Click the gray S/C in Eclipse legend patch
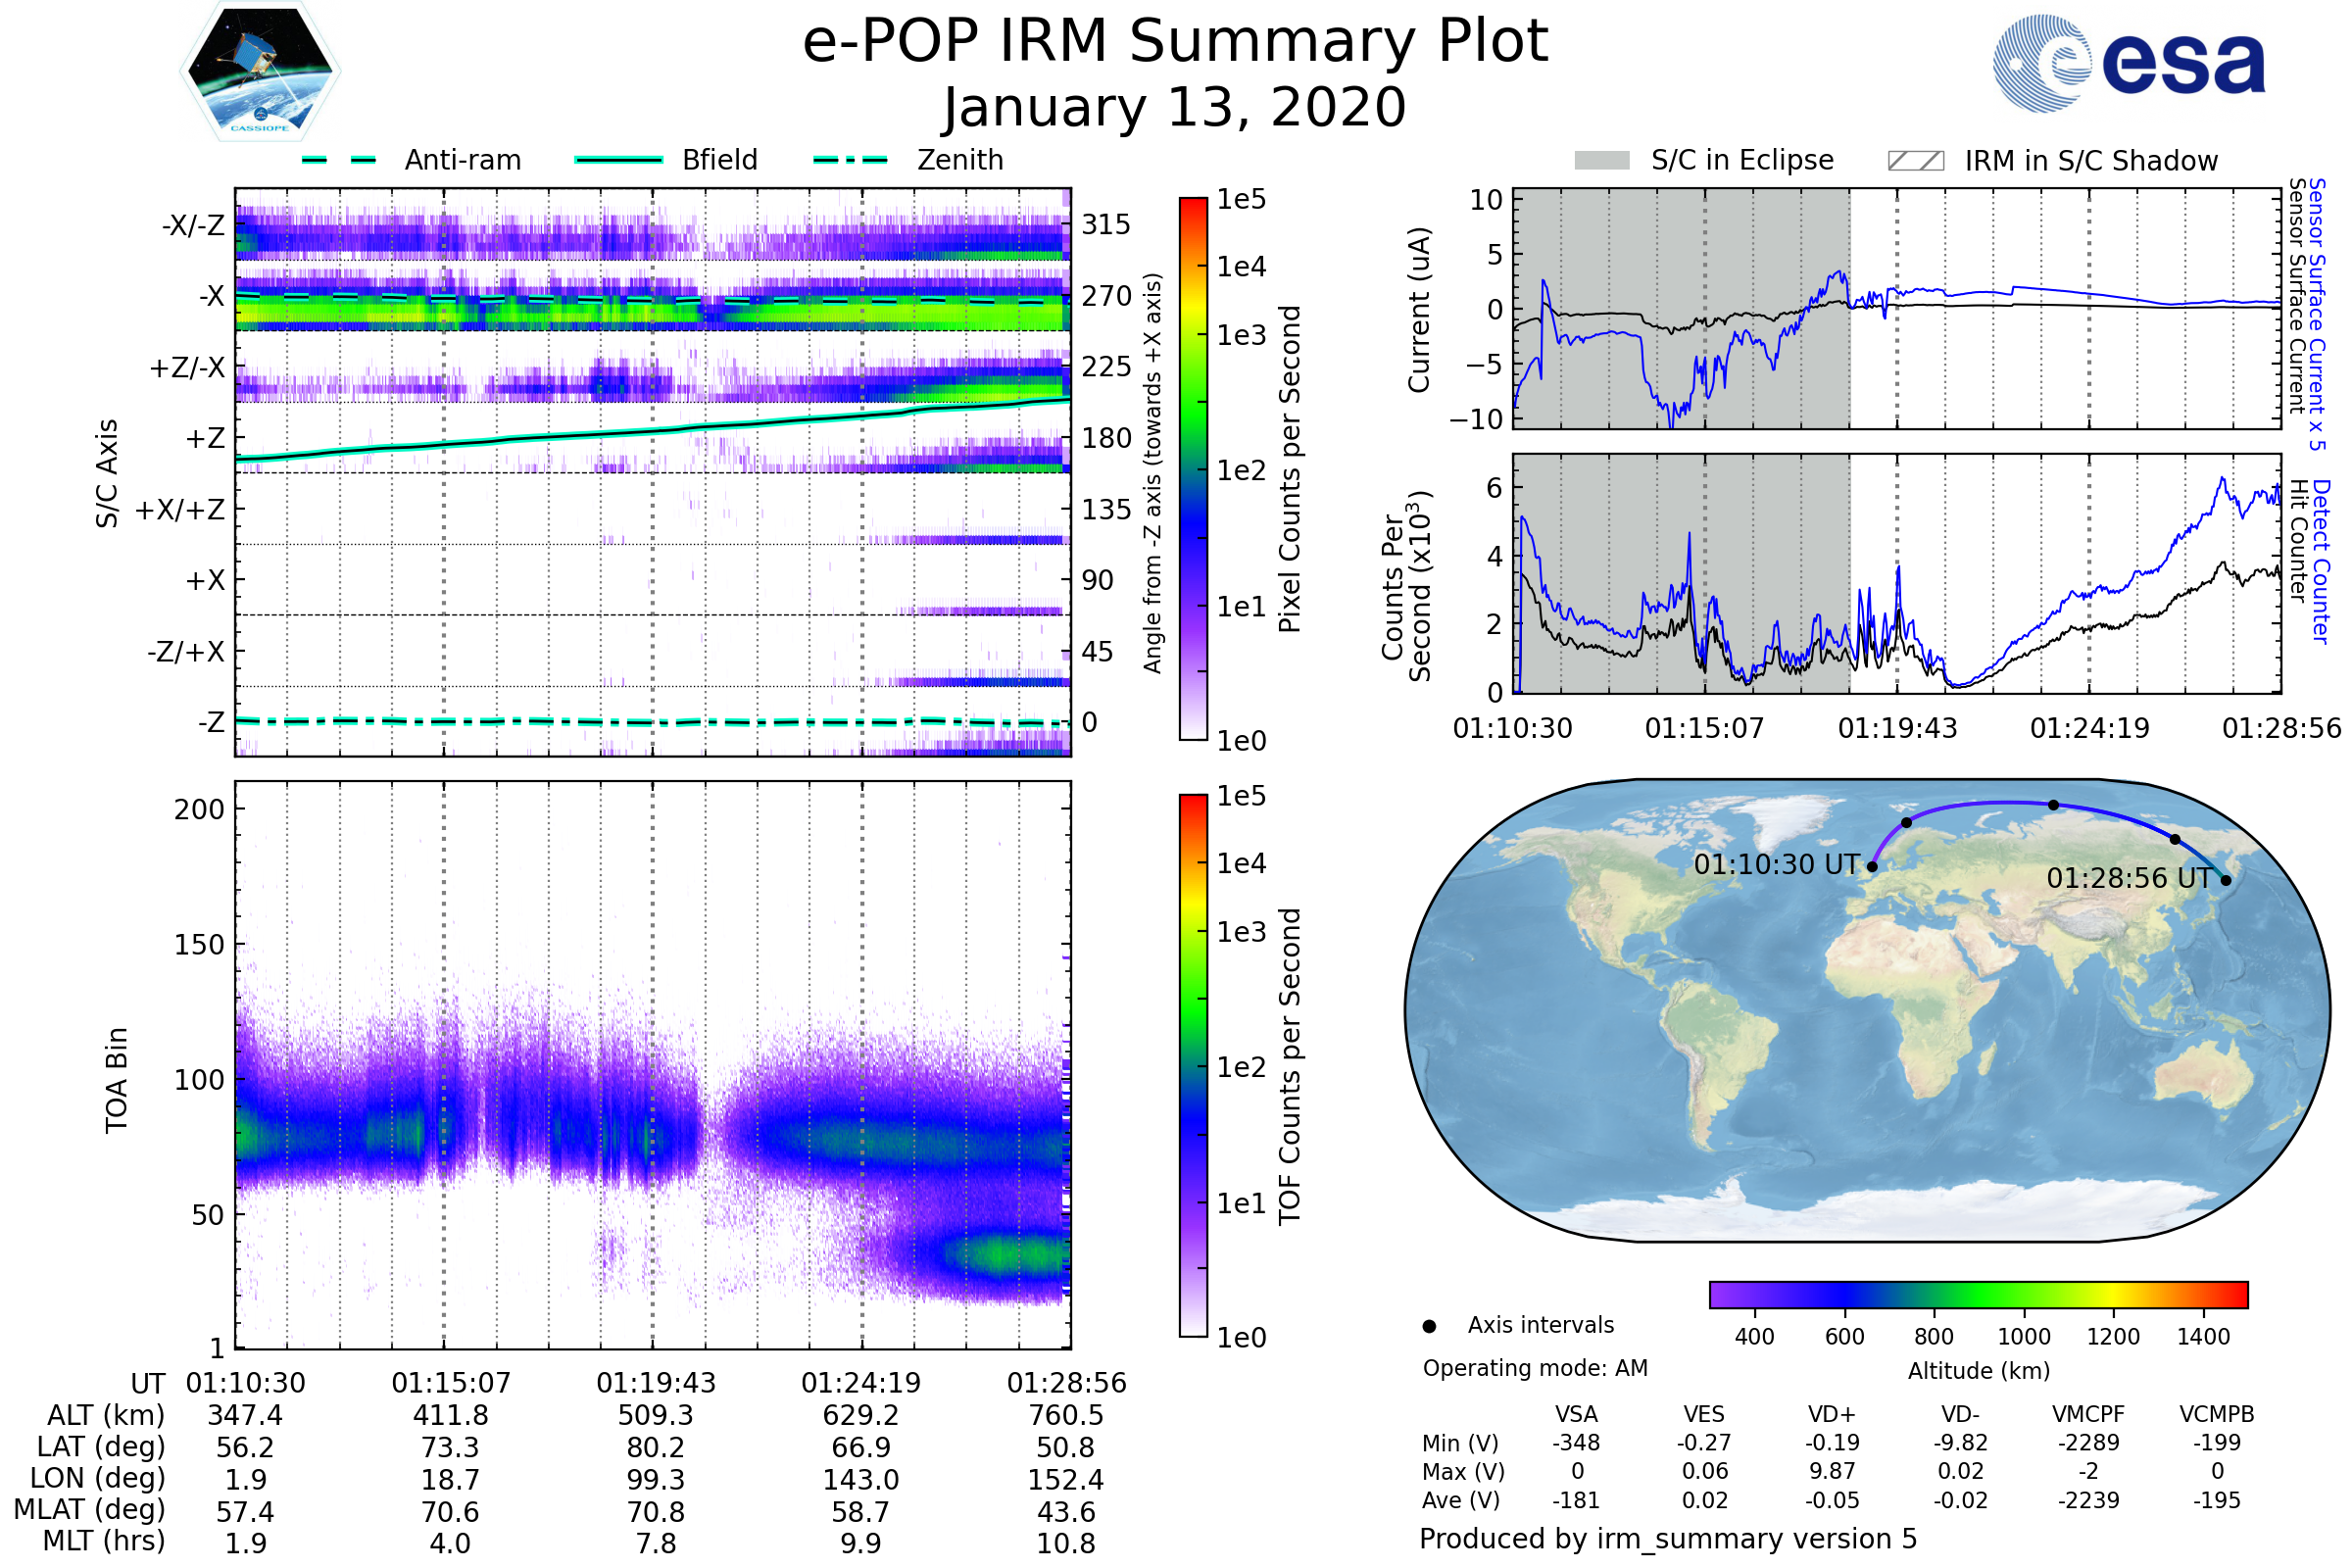Viewport: 2352px width, 1568px height. 1602,161
